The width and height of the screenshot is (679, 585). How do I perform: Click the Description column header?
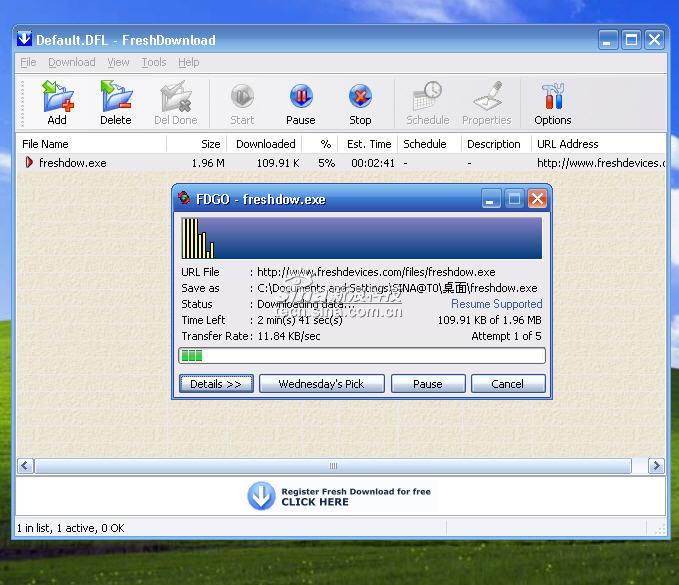pyautogui.click(x=496, y=144)
